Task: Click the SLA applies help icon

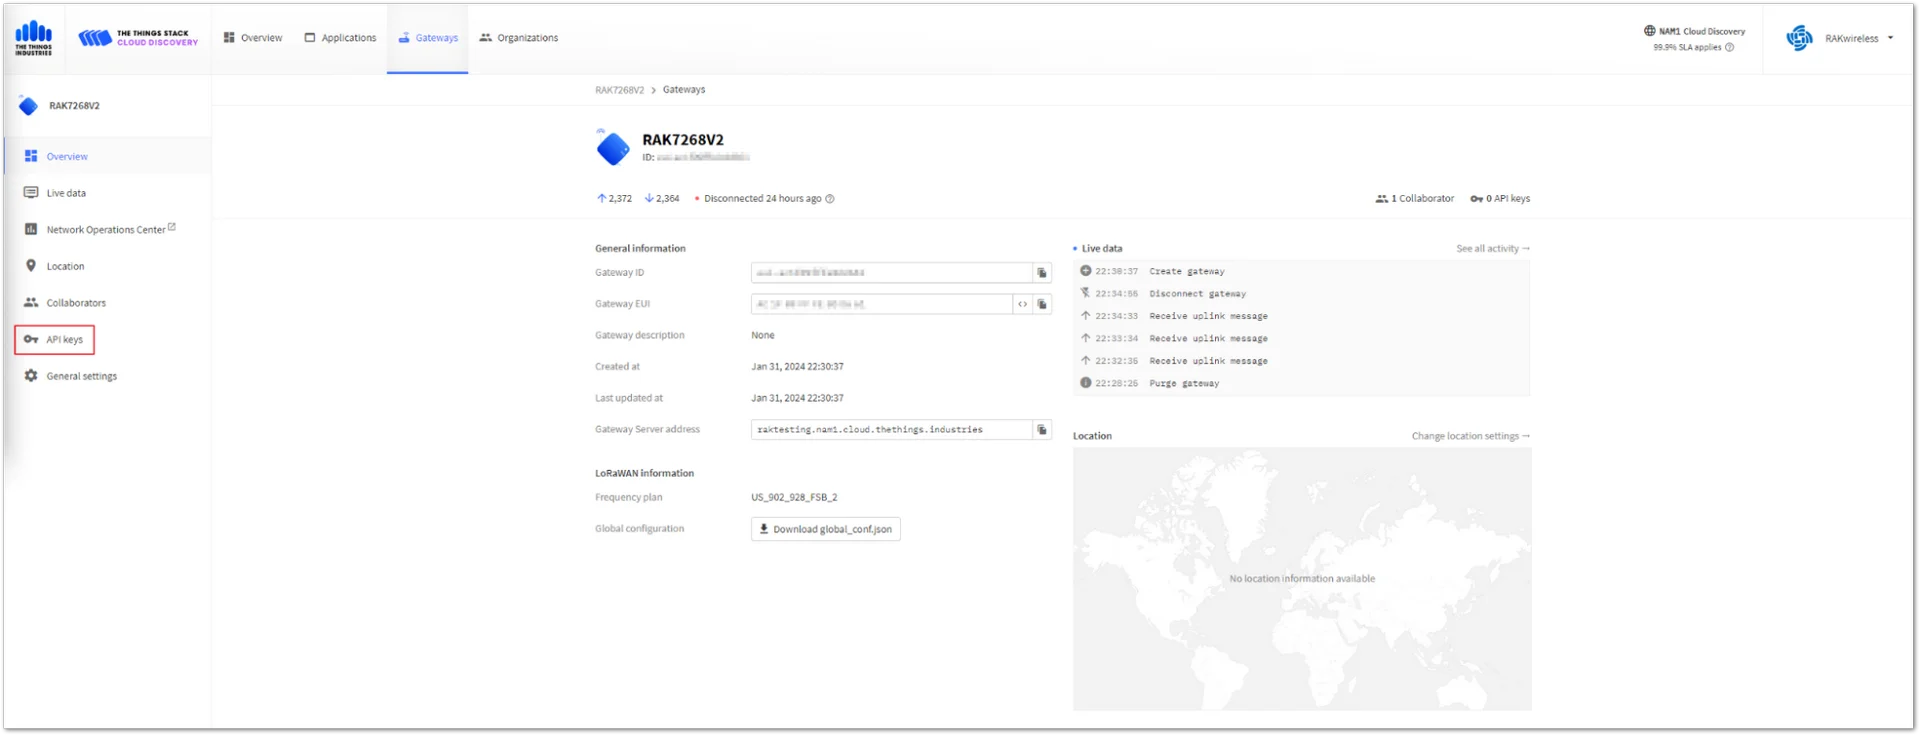Action: pos(1730,47)
